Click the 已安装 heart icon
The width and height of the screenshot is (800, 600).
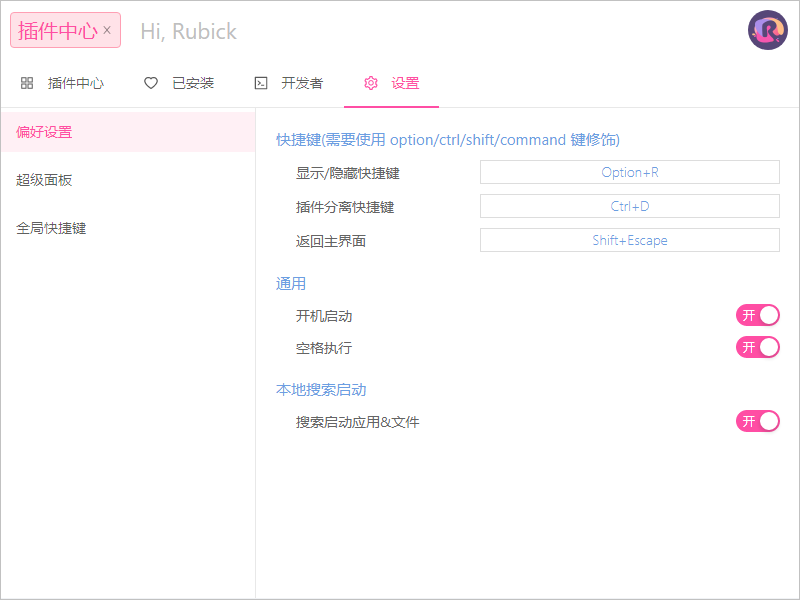[x=151, y=83]
